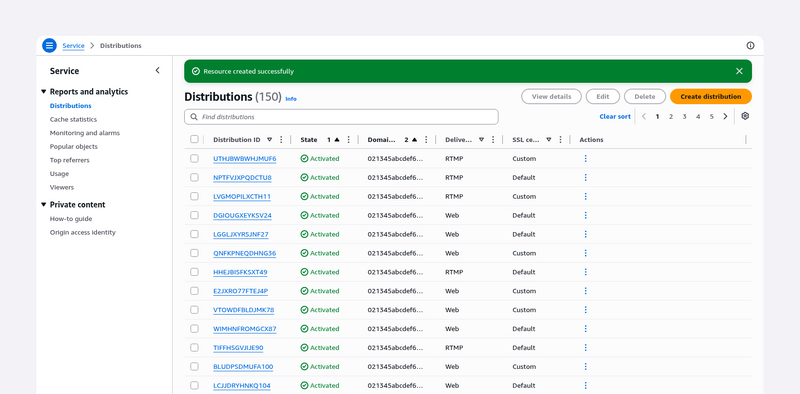Open Cache statistics in sidebar
This screenshot has width=800, height=394.
coord(73,119)
